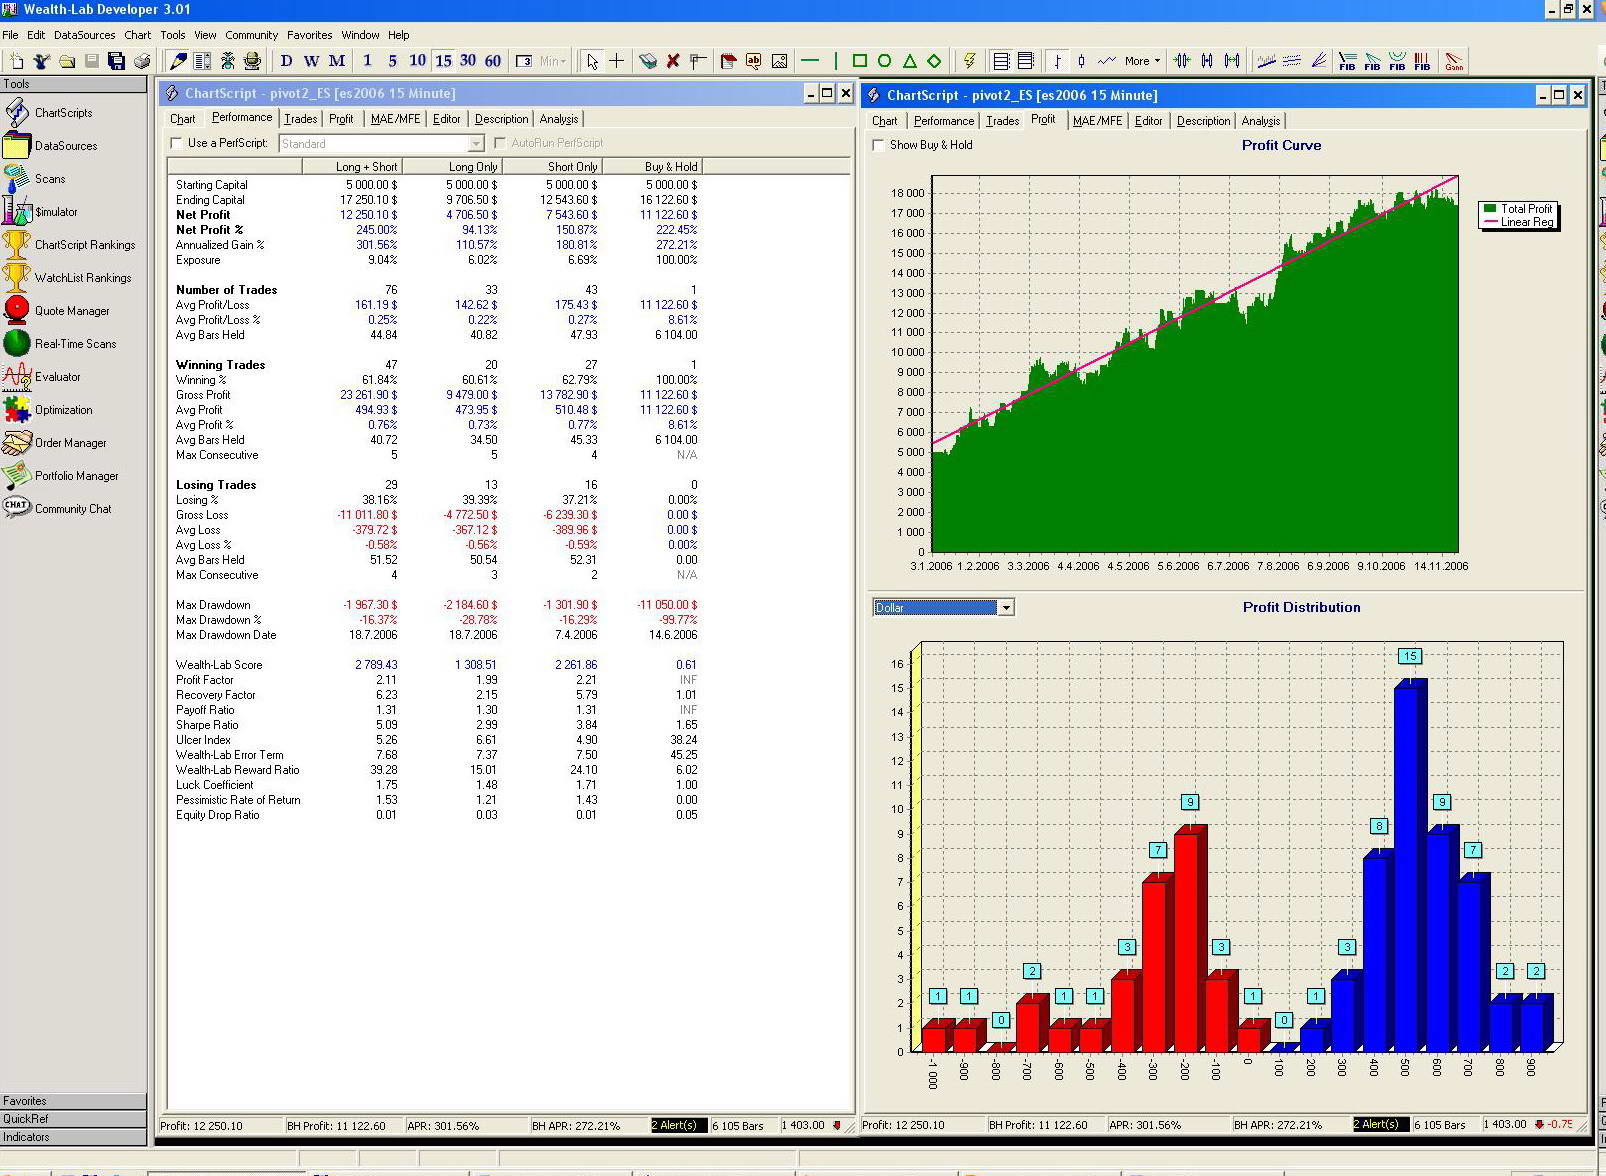Select the 5-minute scale button
The height and width of the screenshot is (1176, 1606).
coord(392,61)
